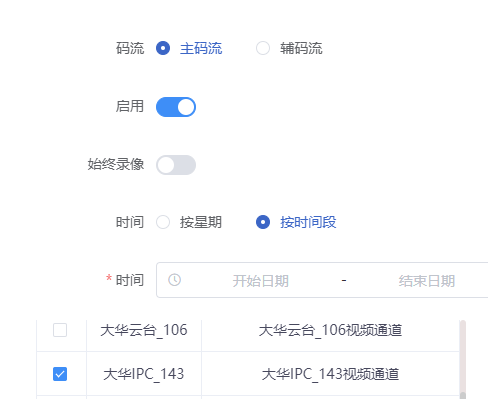Choose the 按星期 radio button circle

click(x=163, y=222)
